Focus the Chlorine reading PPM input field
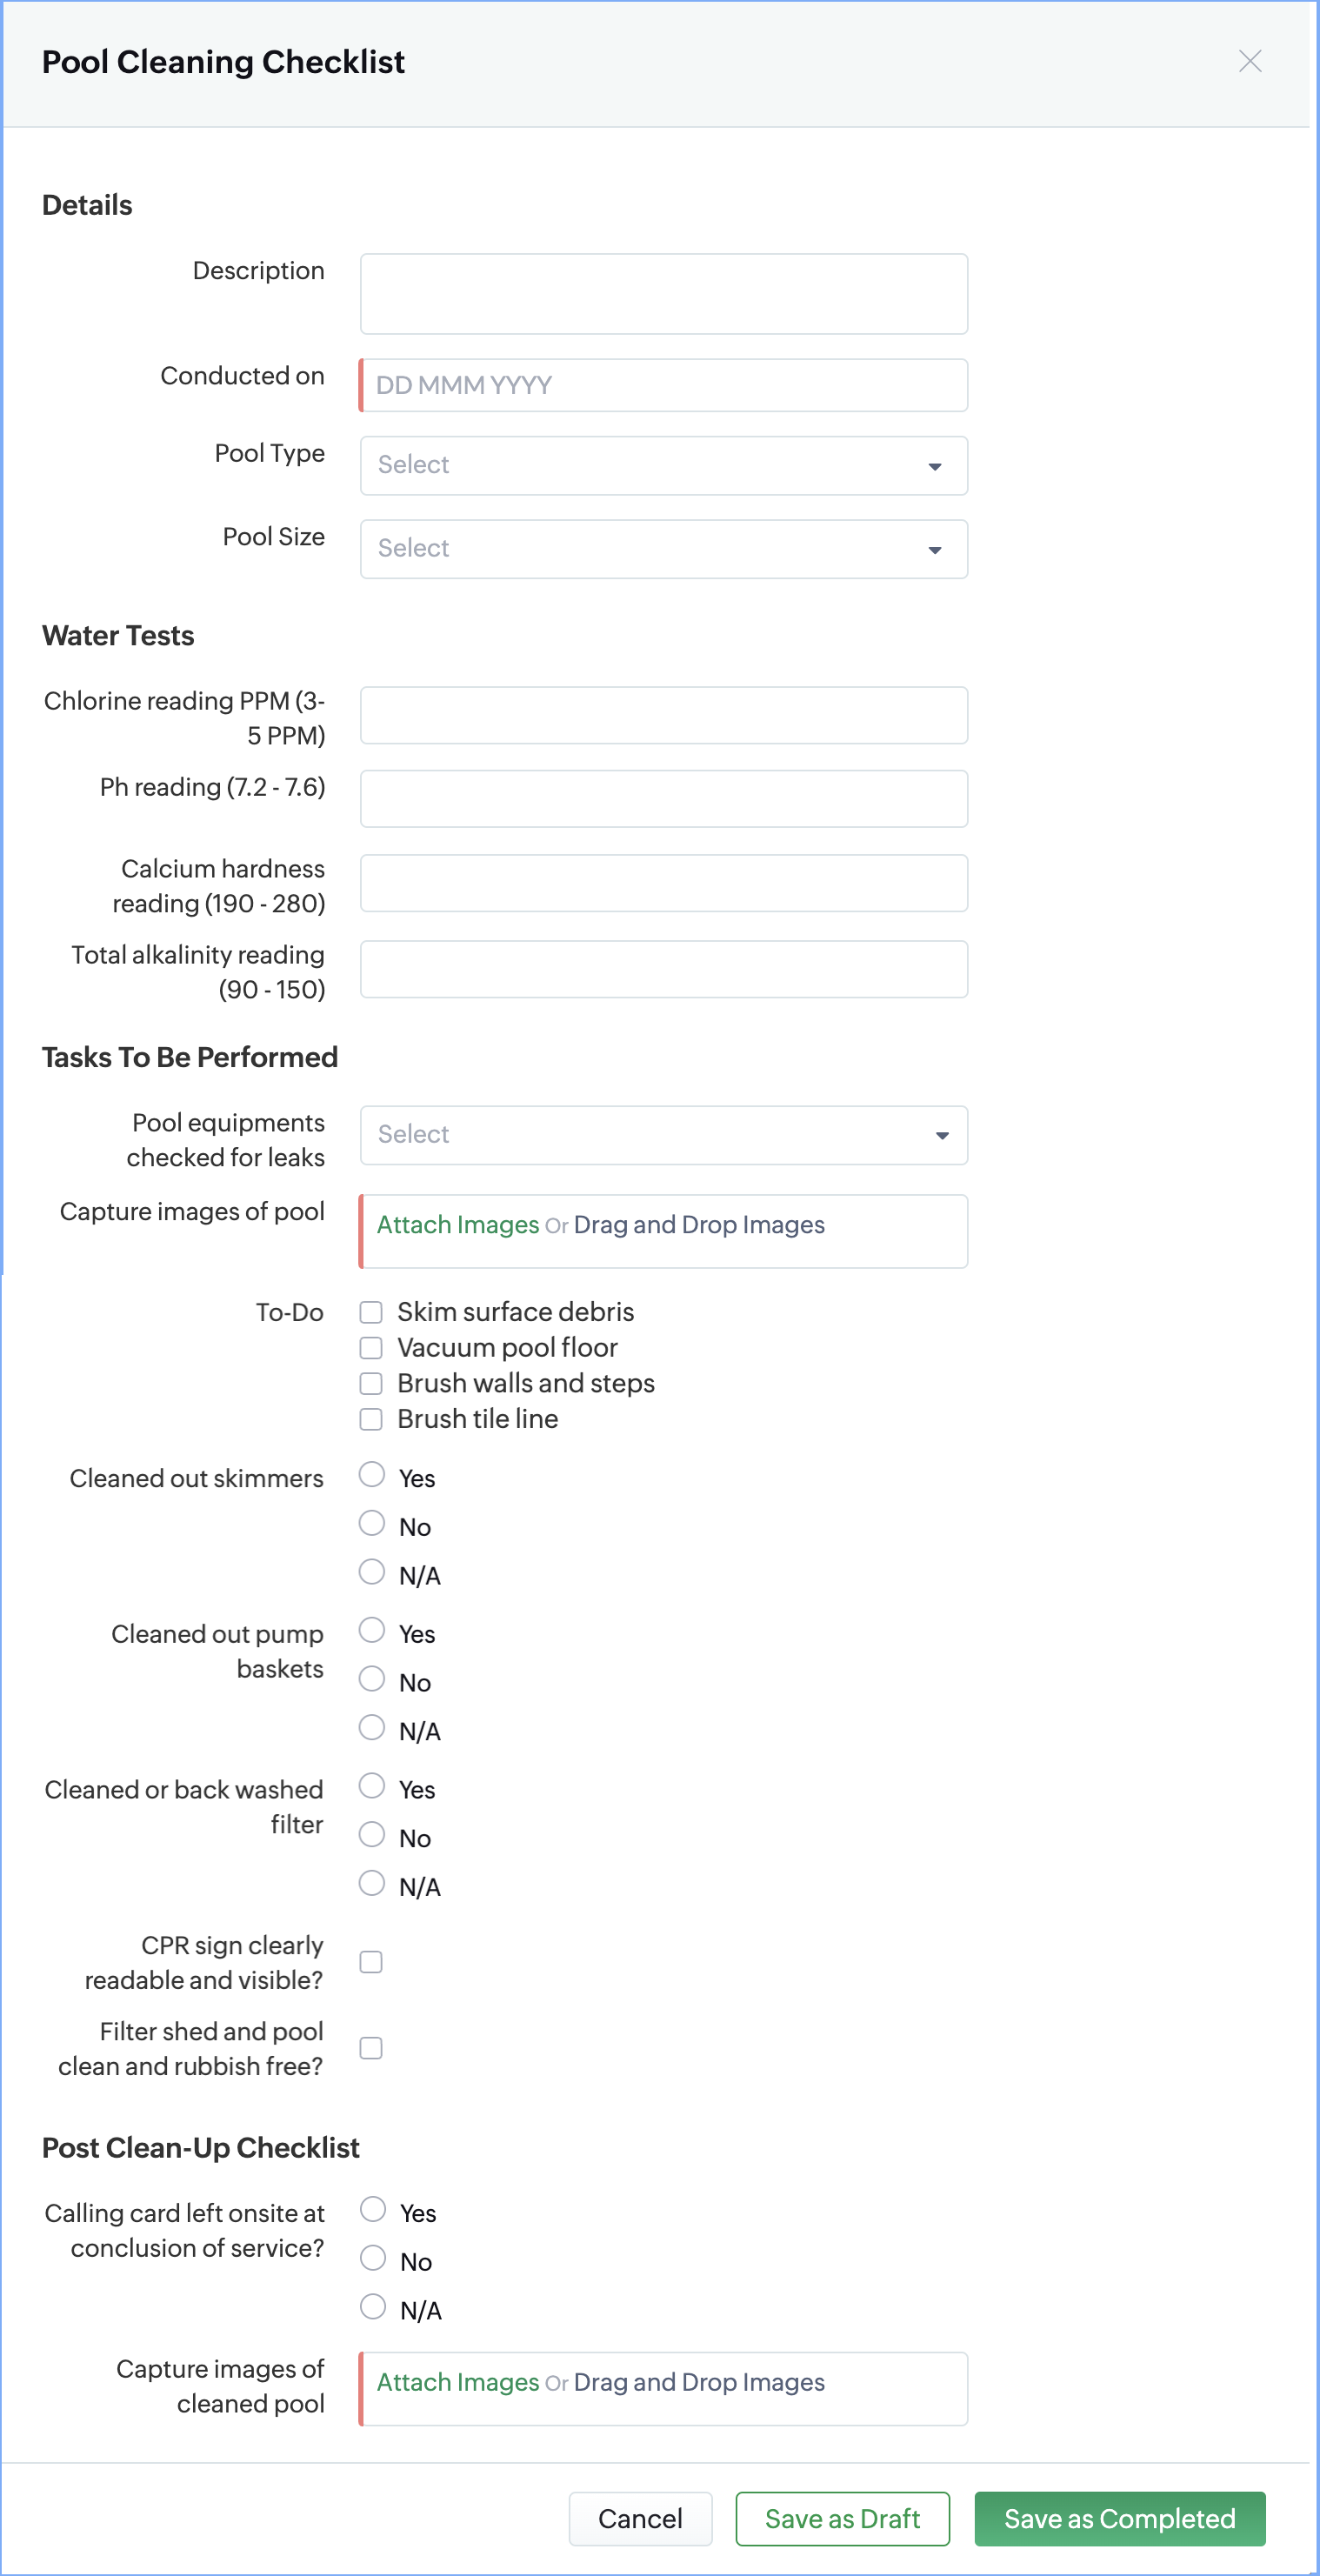This screenshot has width=1320, height=2576. click(x=663, y=715)
